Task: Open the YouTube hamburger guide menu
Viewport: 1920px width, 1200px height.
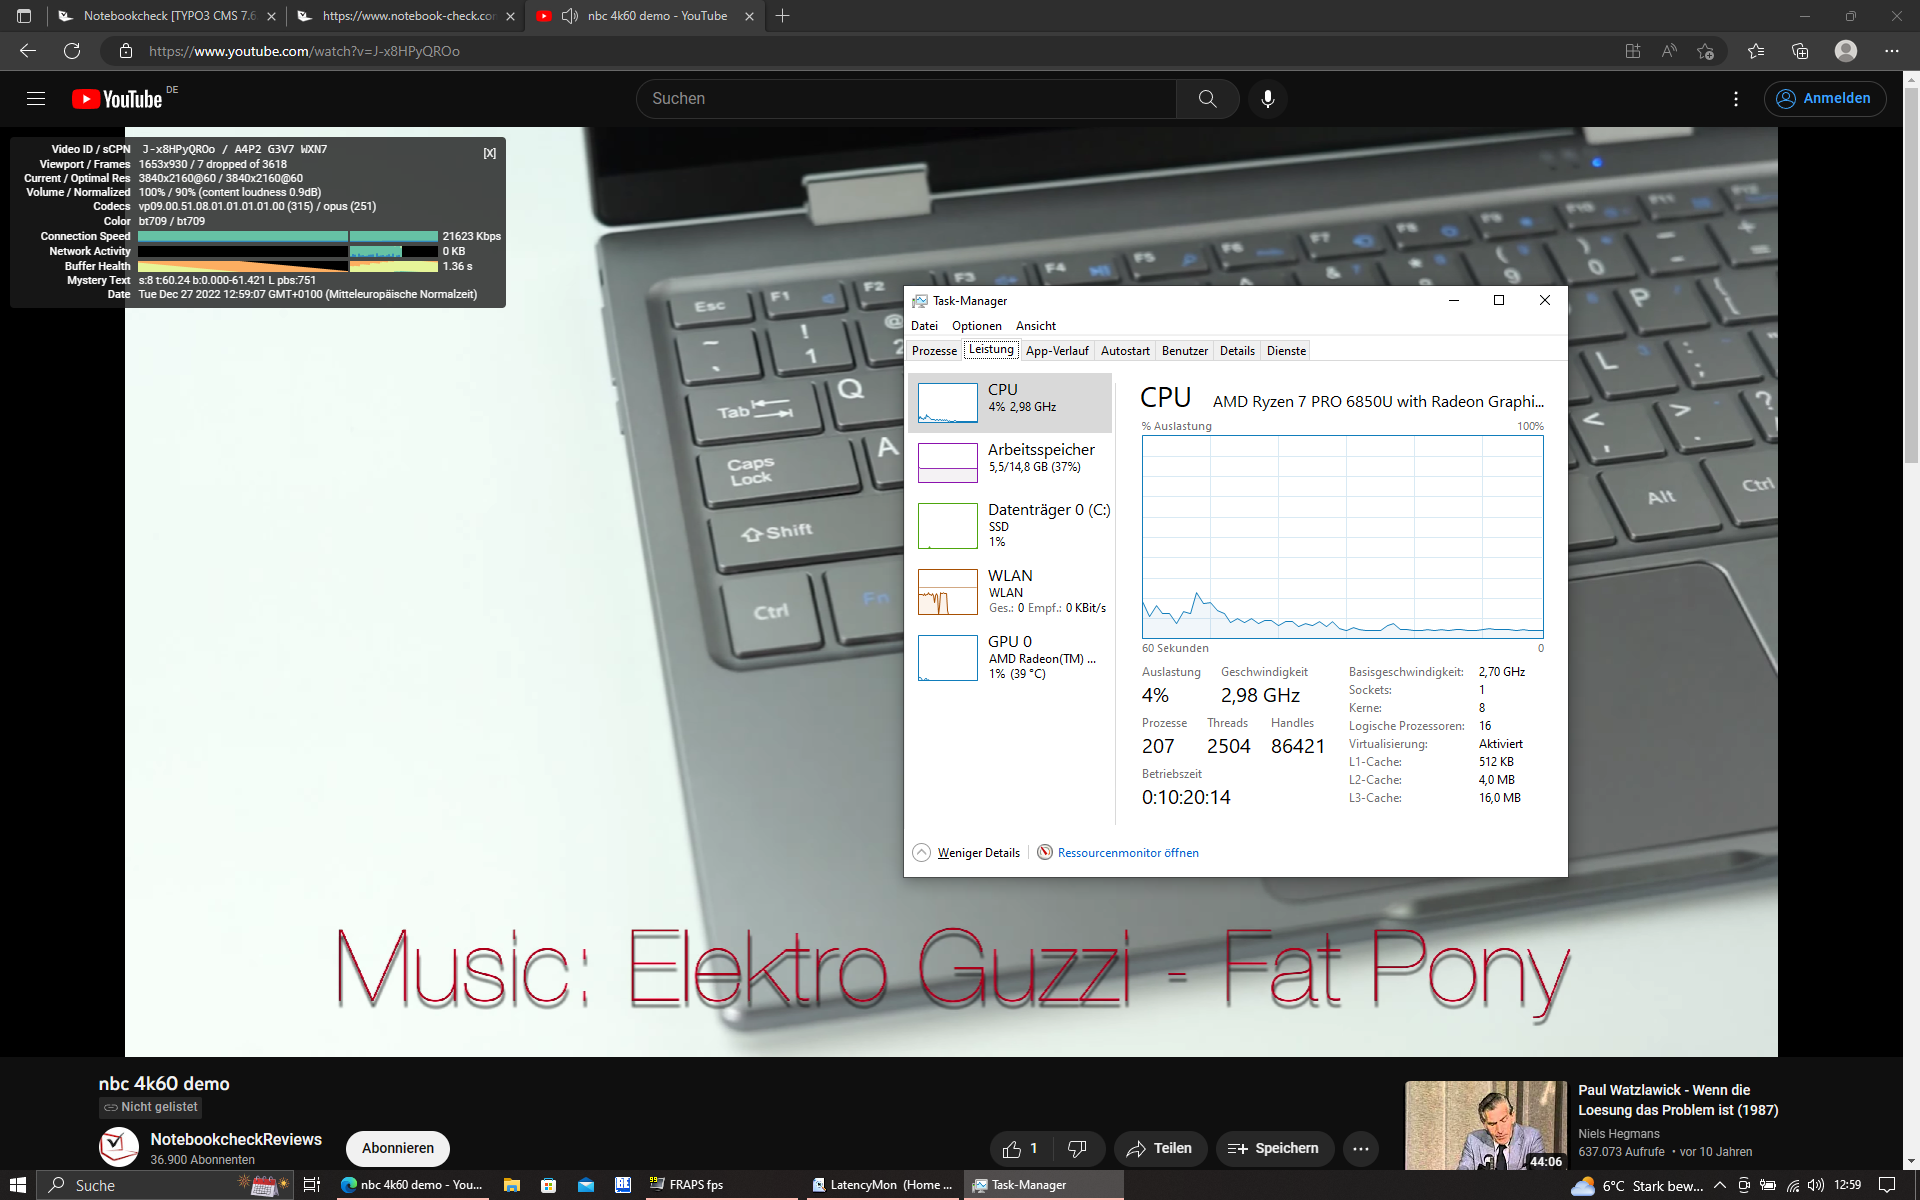Action: point(36,99)
